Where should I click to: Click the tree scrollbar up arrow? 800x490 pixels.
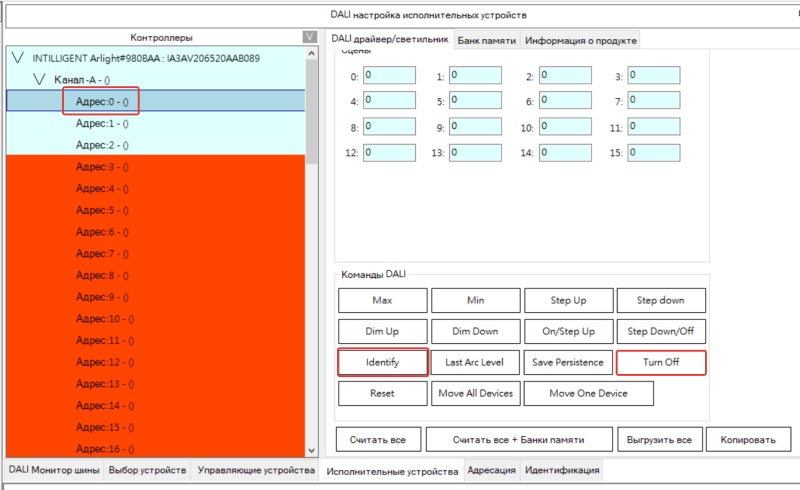(312, 53)
